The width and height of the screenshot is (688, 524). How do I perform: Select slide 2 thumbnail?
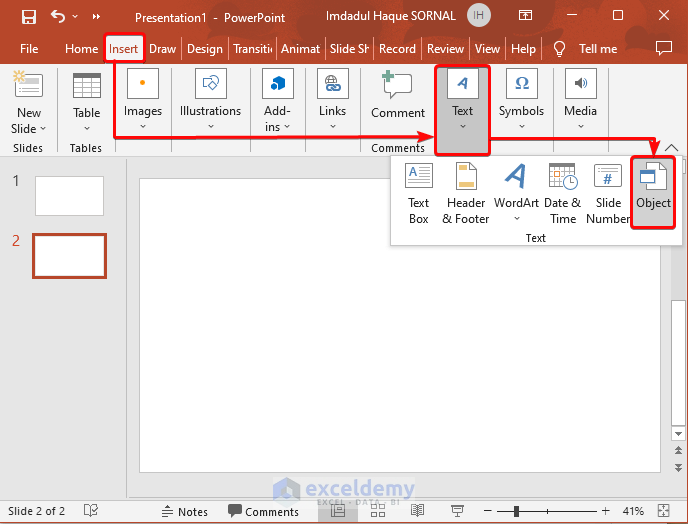click(x=69, y=256)
